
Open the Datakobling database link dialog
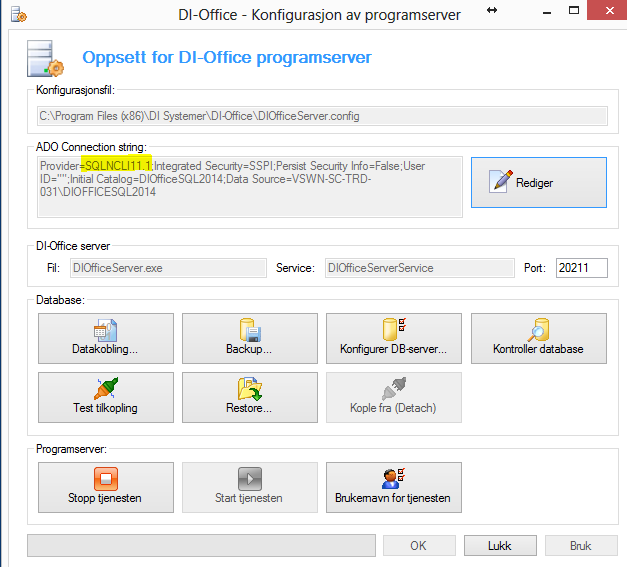[106, 338]
